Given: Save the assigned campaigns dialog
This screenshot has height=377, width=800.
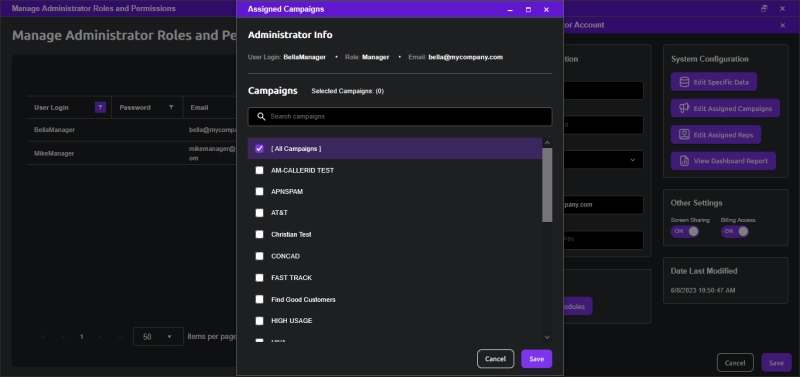Looking at the screenshot, I should click(x=536, y=359).
